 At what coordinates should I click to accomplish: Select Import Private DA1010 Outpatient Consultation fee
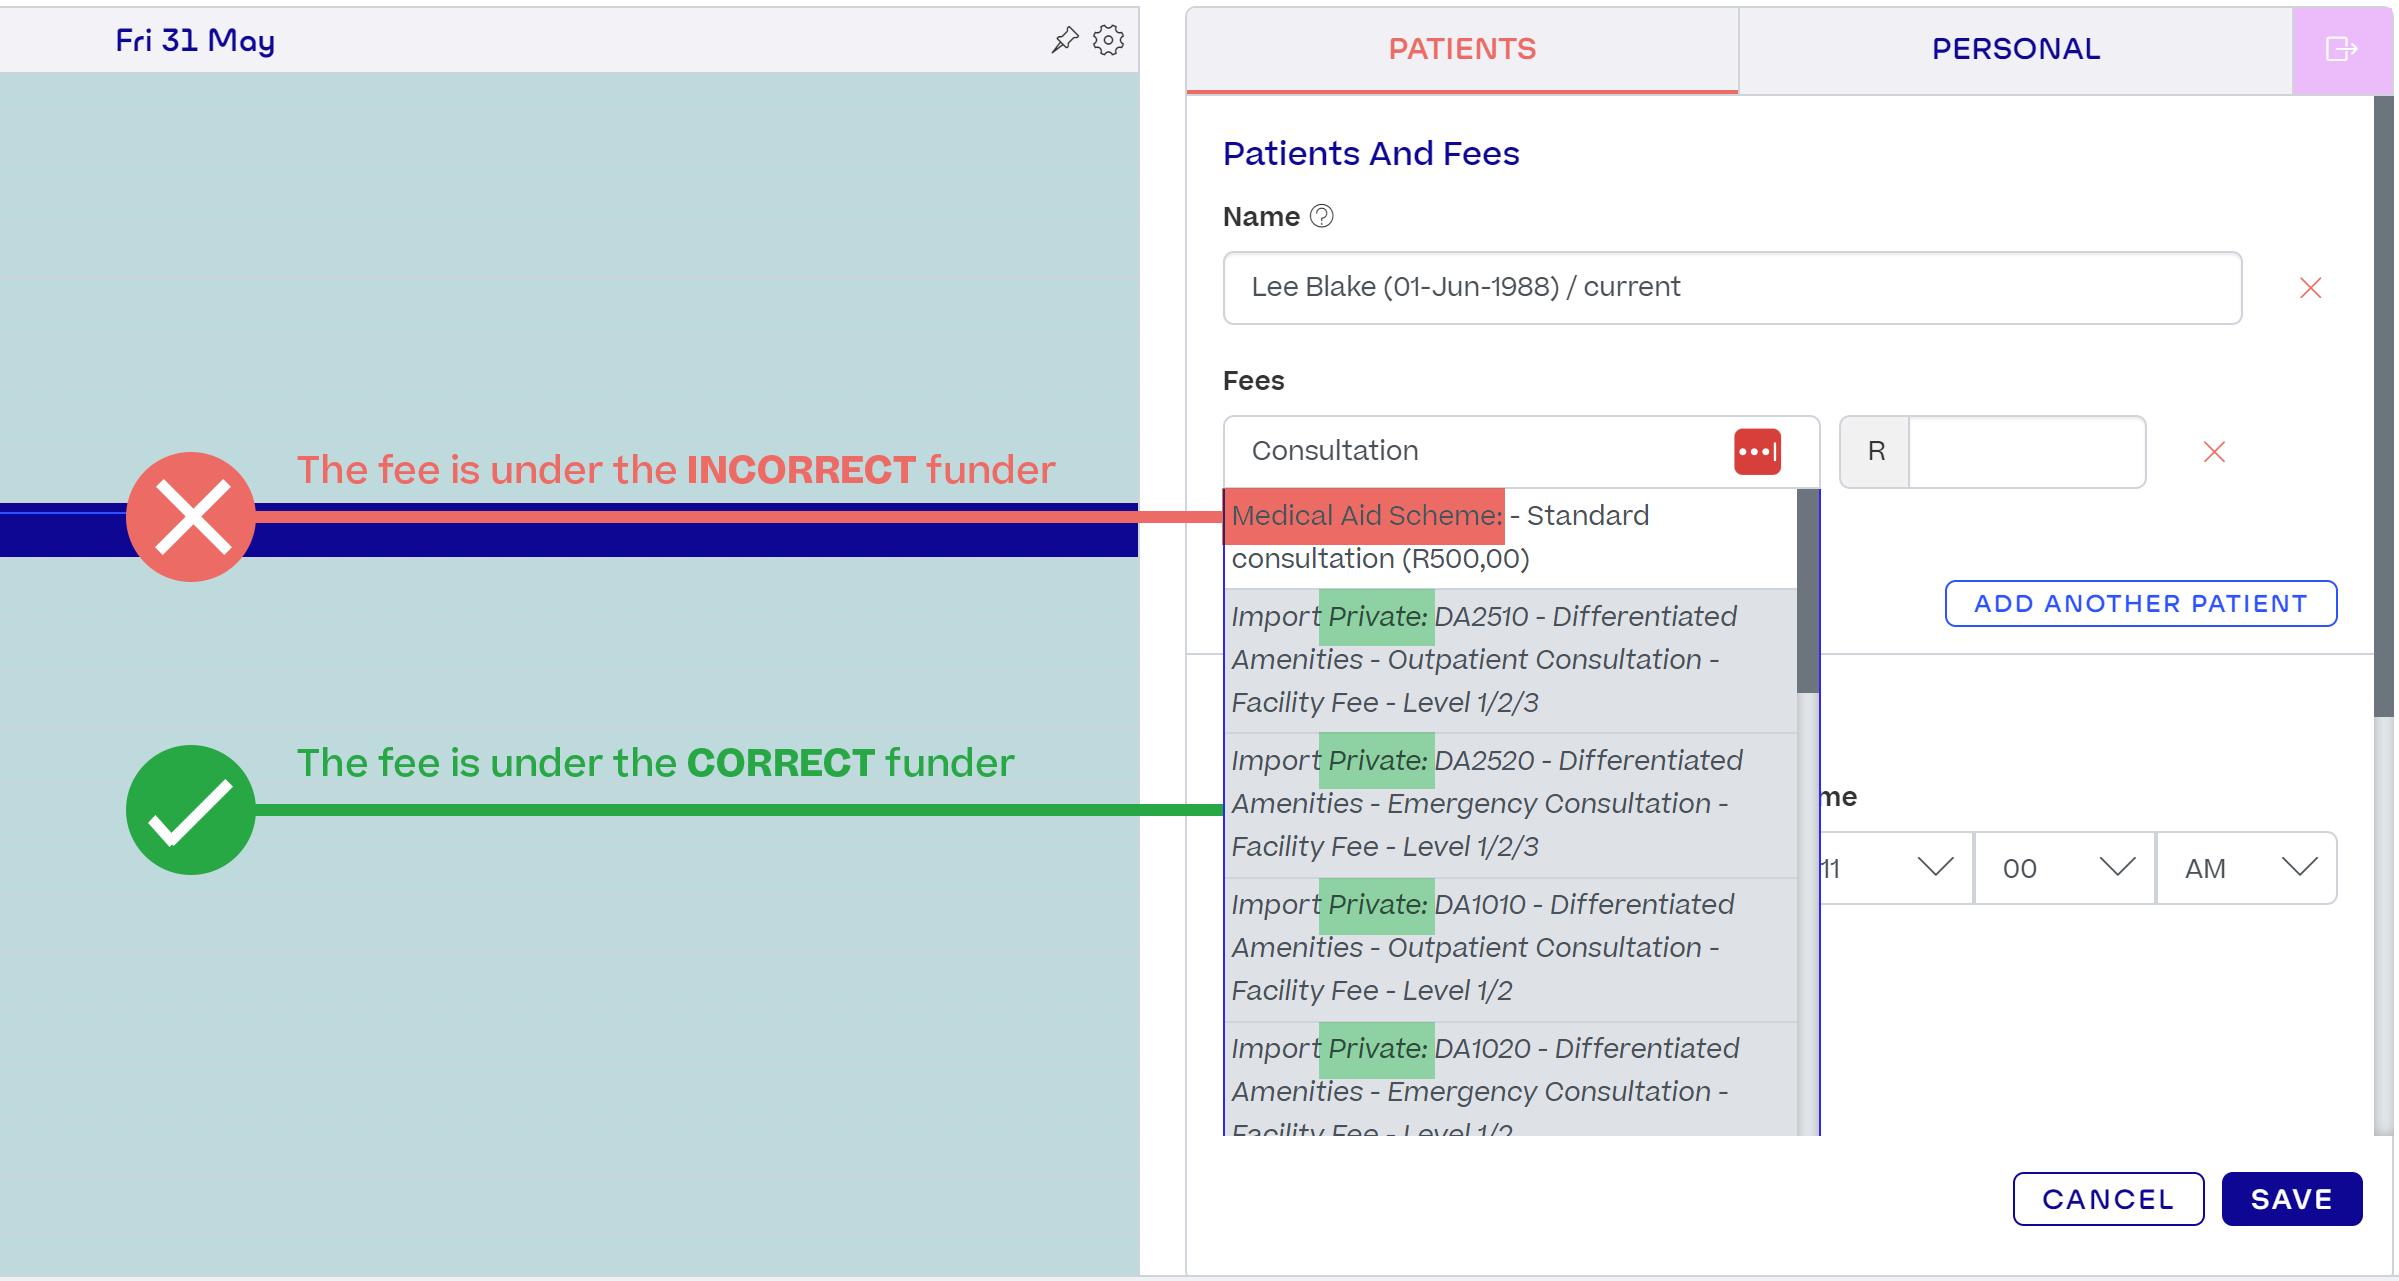pos(1510,948)
